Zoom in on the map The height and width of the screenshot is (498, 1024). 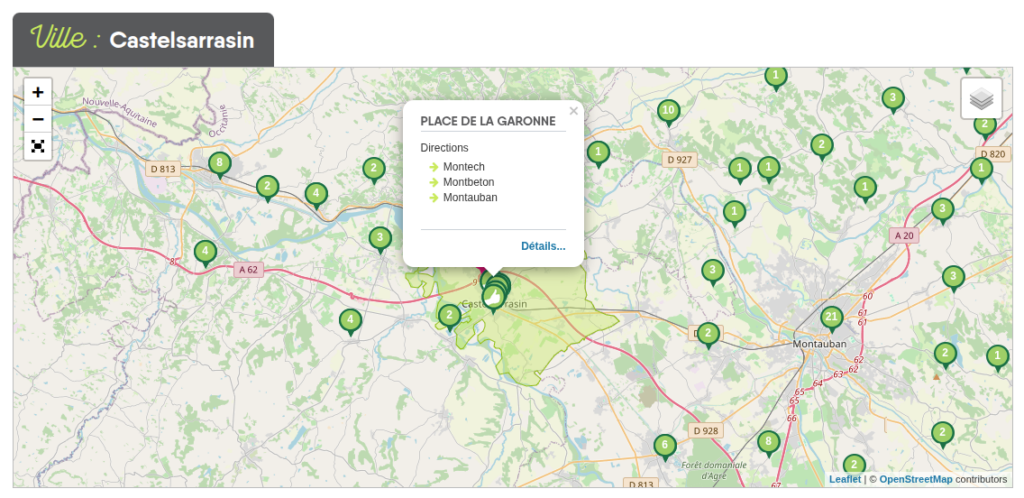(x=38, y=92)
